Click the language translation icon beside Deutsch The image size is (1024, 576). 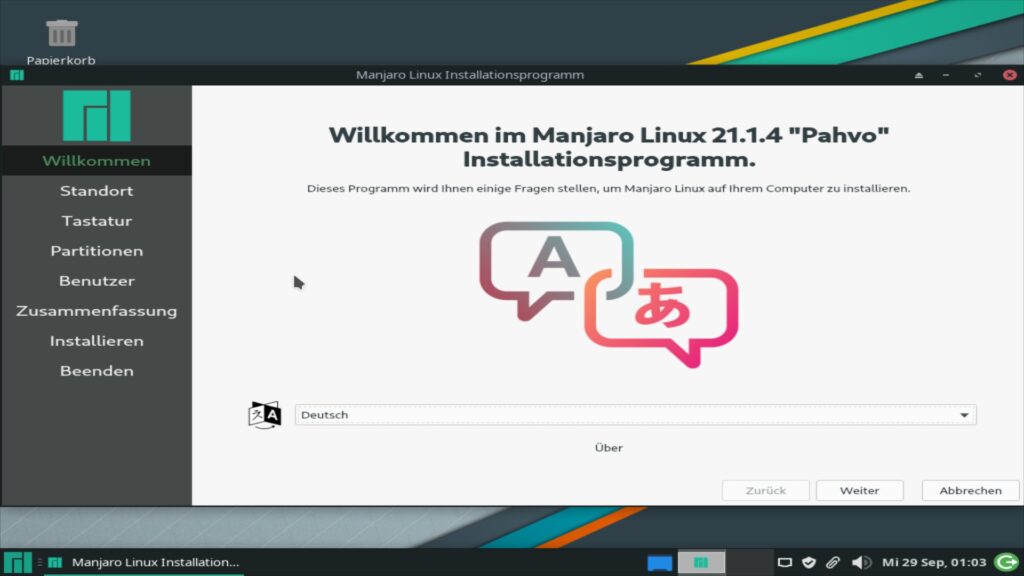click(264, 415)
